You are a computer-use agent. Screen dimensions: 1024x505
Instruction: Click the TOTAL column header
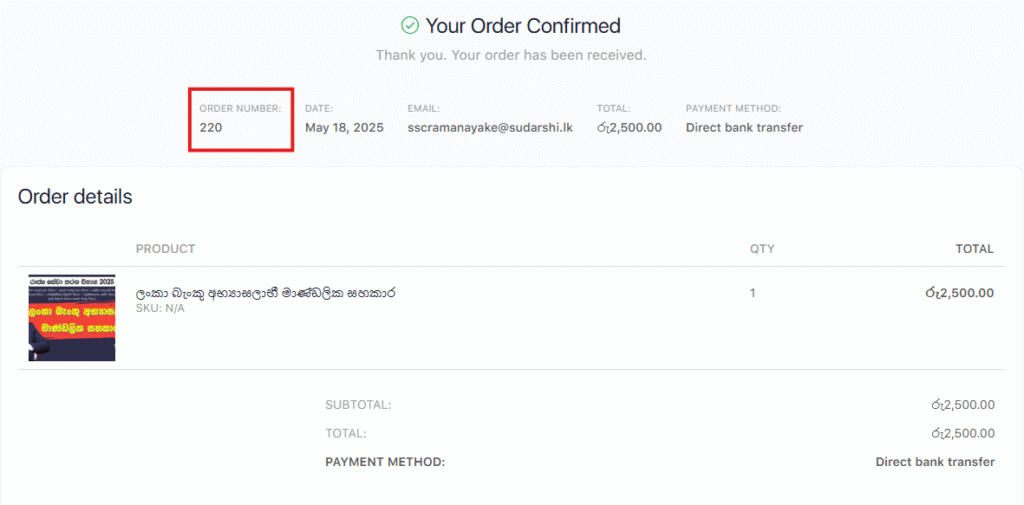974,249
